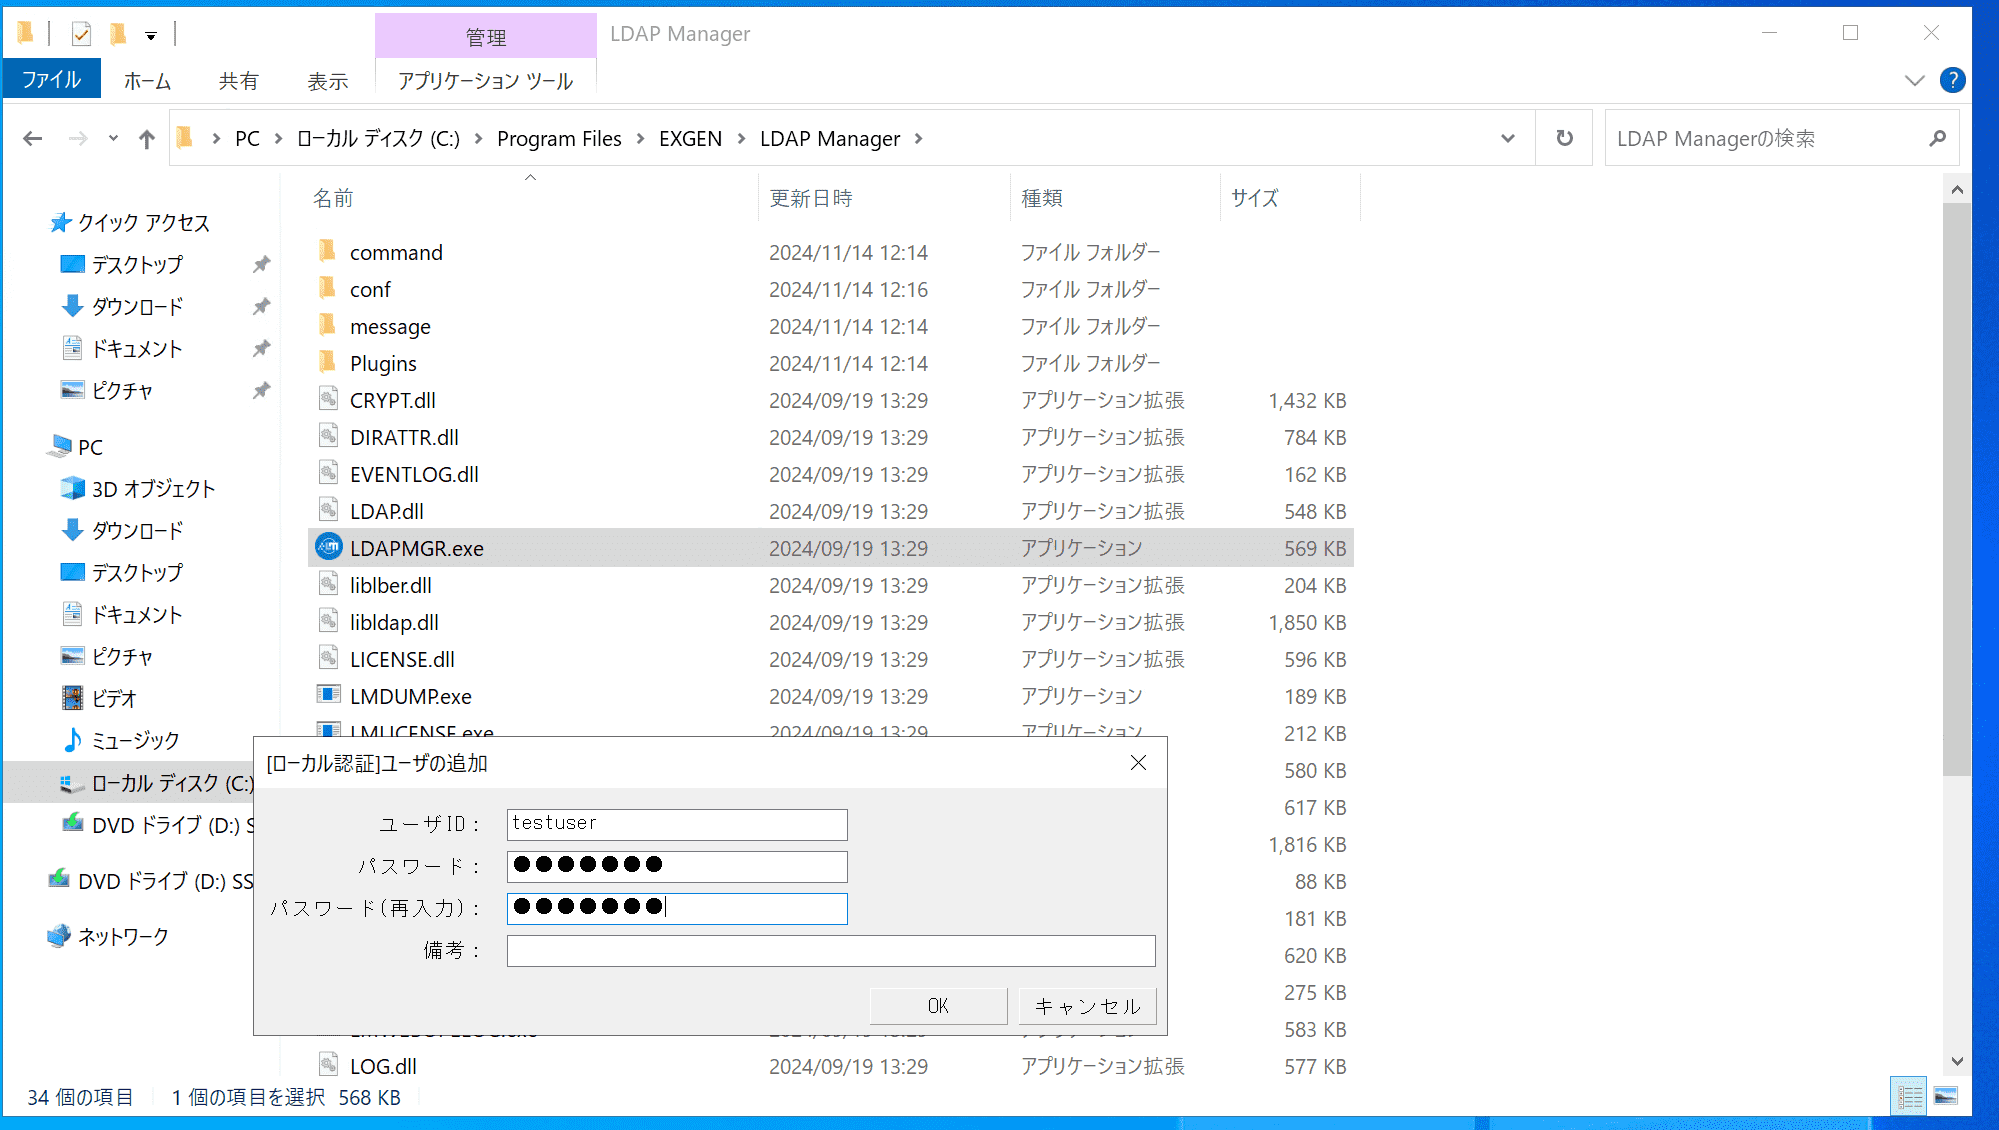This screenshot has height=1130, width=1999.
Task: Open the address bar history dropdown
Action: [1507, 138]
